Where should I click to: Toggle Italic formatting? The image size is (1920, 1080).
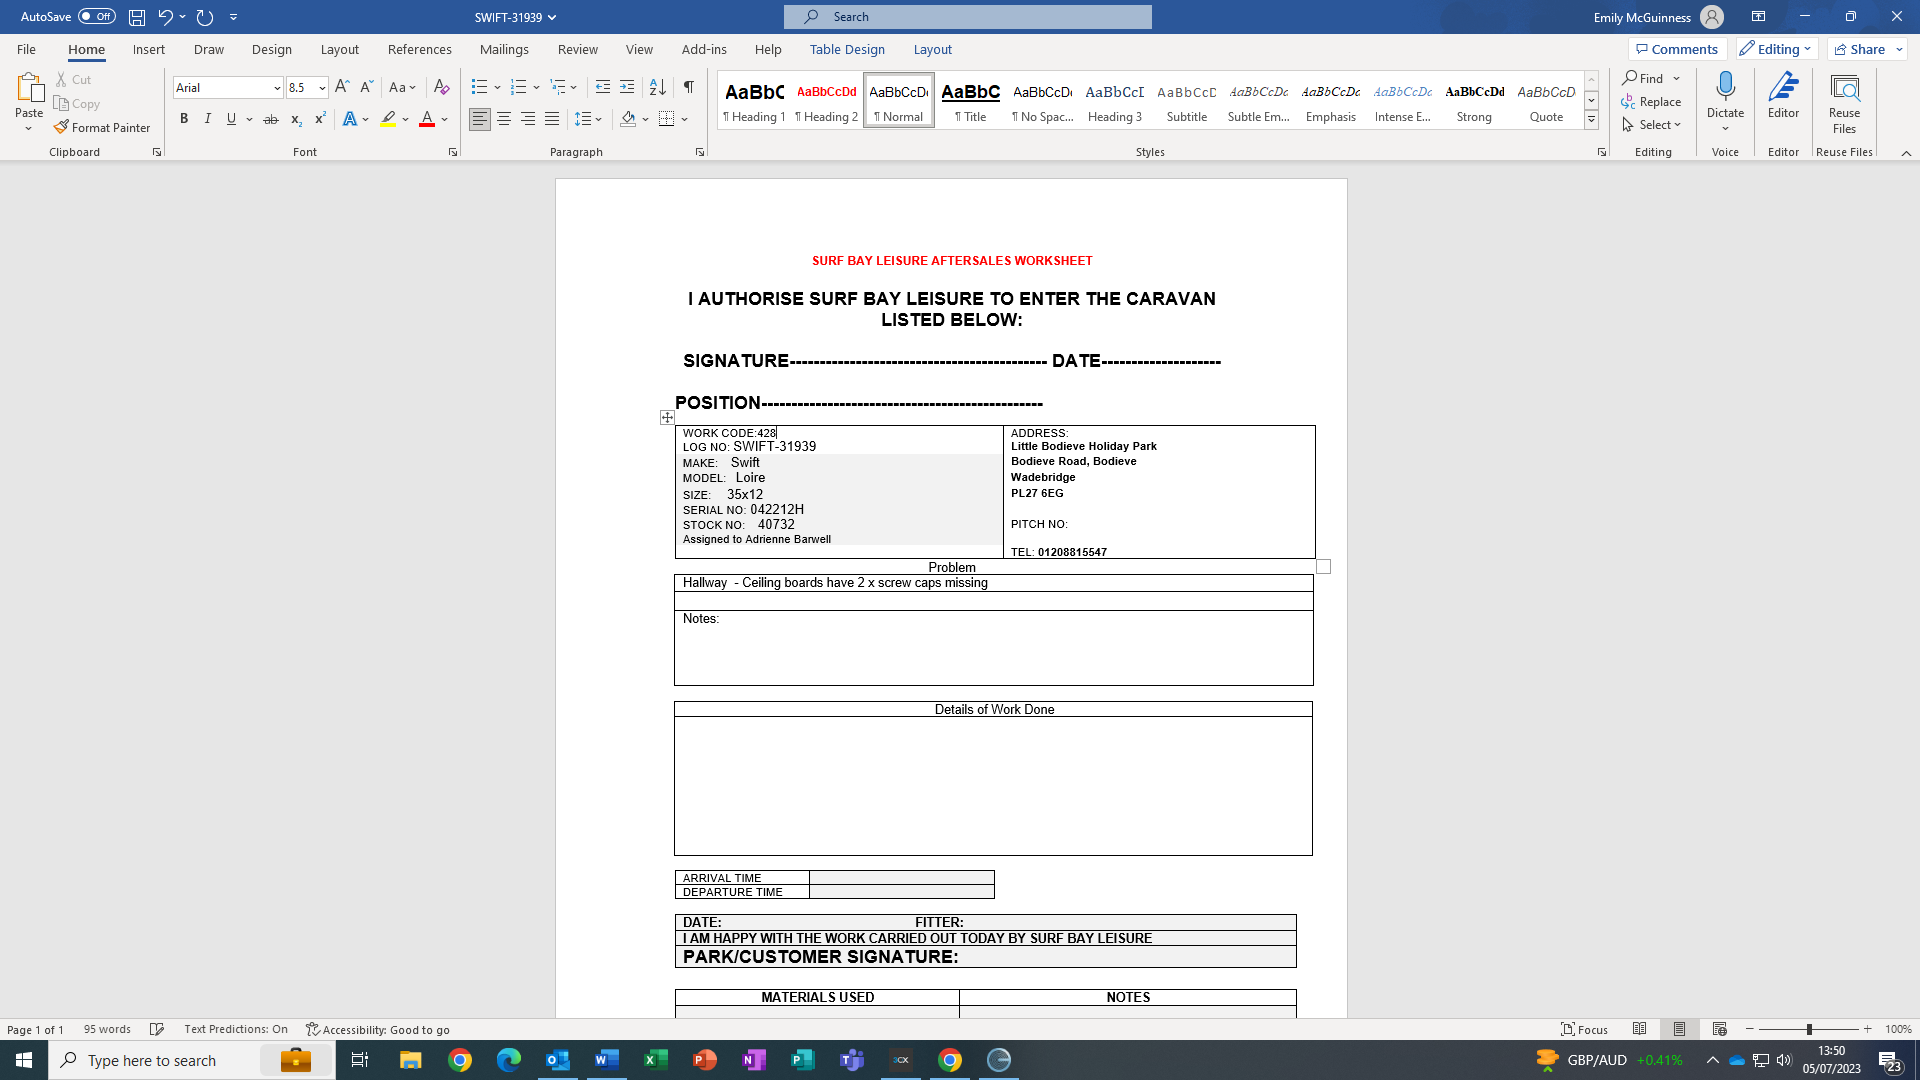coord(208,119)
